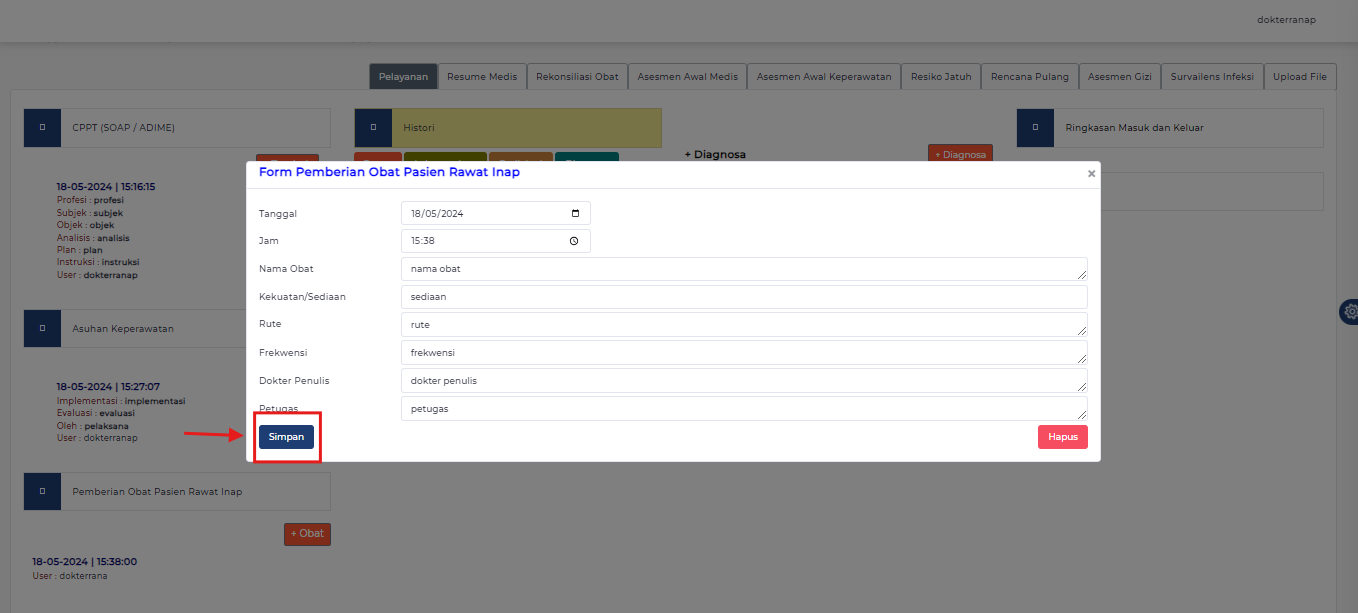Click inside the Petugas input field
Viewport: 1358px width, 613px height.
point(744,408)
